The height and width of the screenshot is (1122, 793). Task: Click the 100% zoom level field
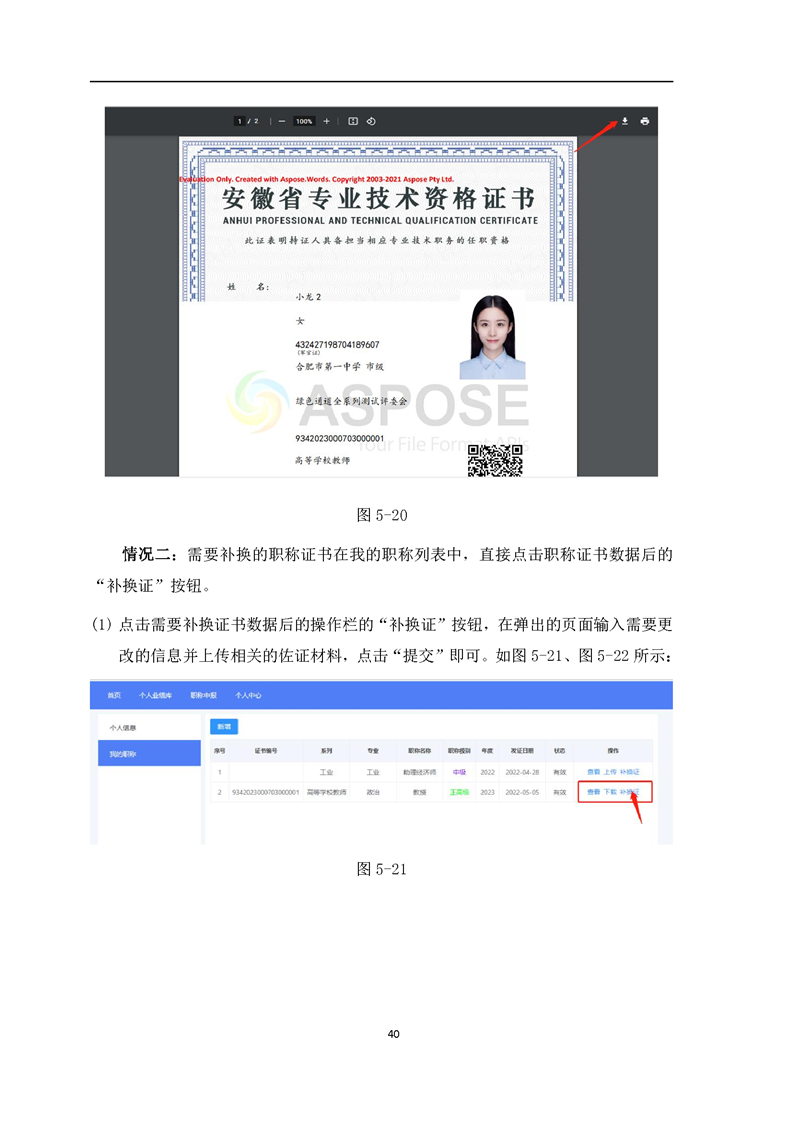pos(304,121)
